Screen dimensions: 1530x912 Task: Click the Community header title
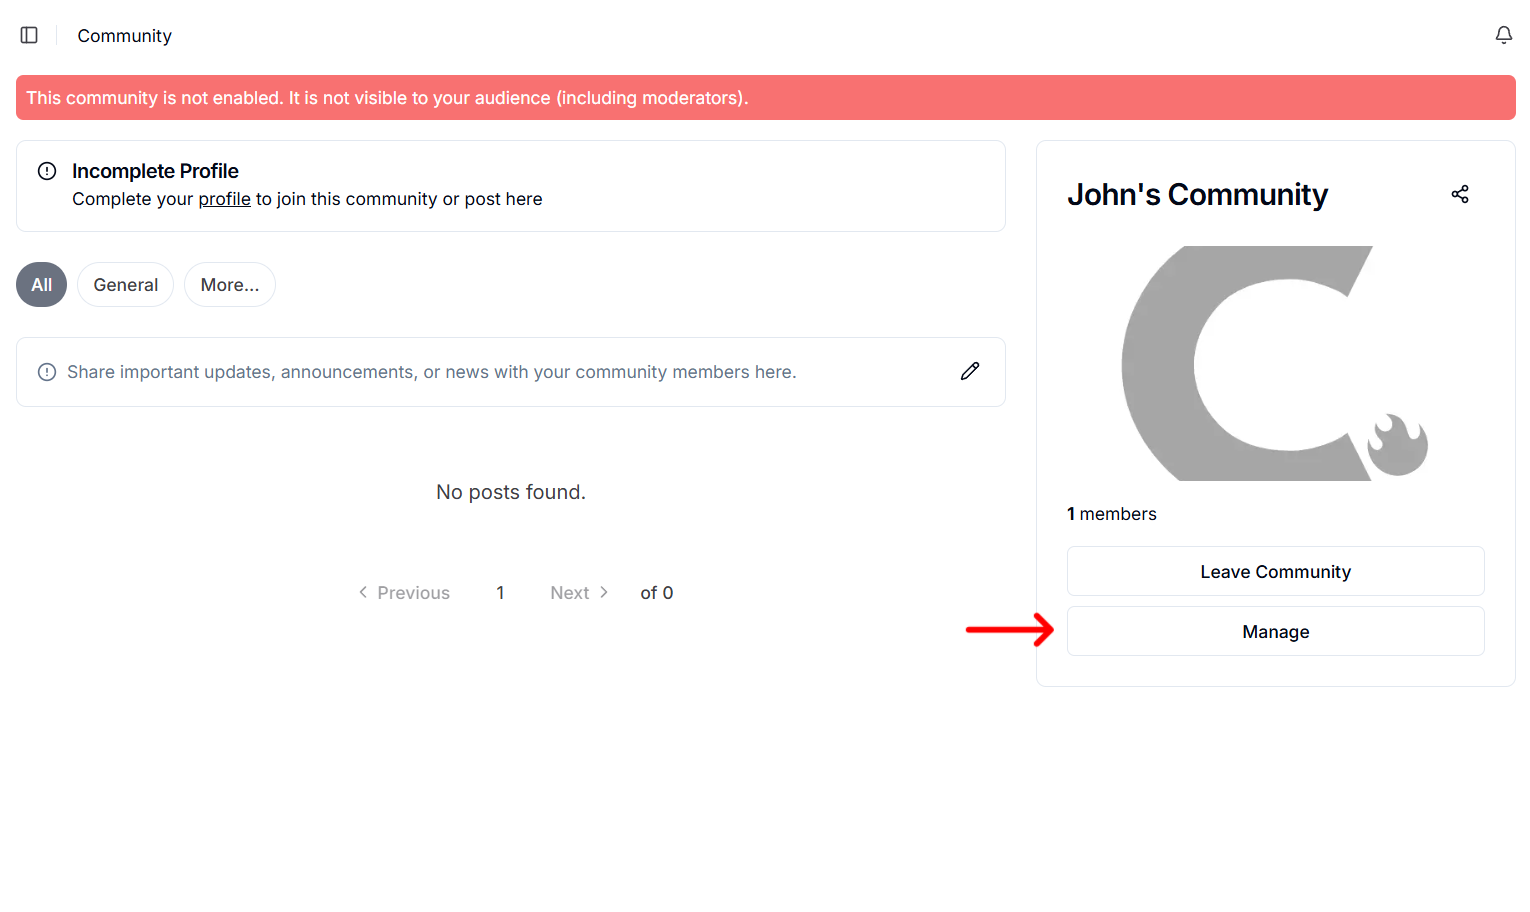pyautogui.click(x=124, y=35)
